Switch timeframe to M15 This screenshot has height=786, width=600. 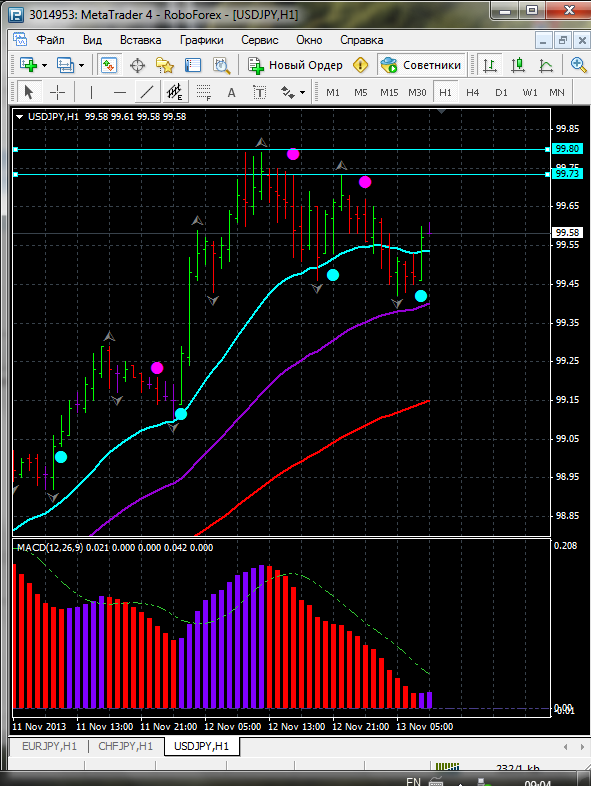tap(389, 93)
